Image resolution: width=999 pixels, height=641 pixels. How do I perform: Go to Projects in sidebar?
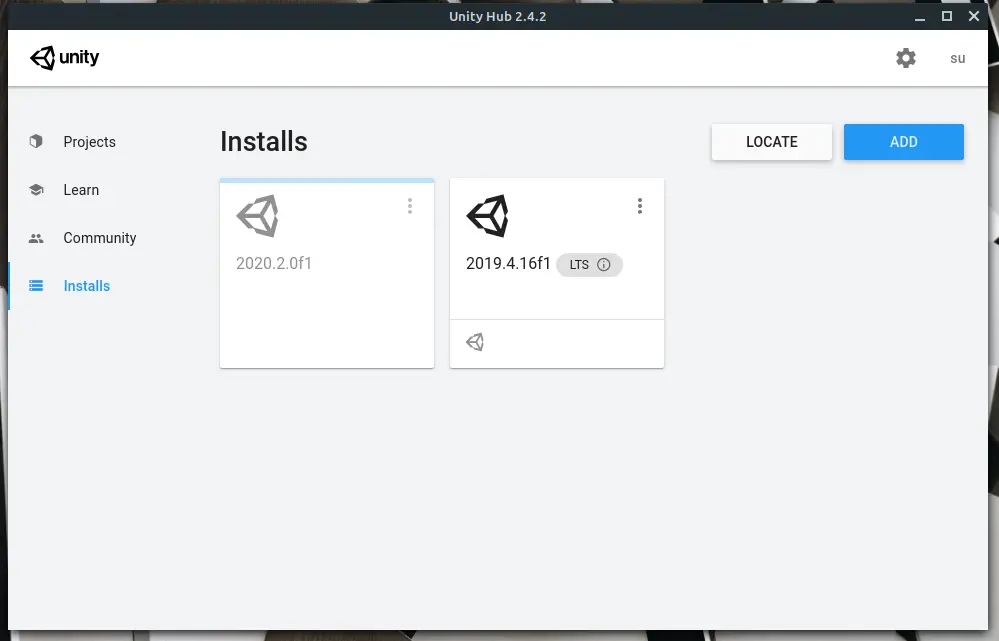(x=89, y=141)
